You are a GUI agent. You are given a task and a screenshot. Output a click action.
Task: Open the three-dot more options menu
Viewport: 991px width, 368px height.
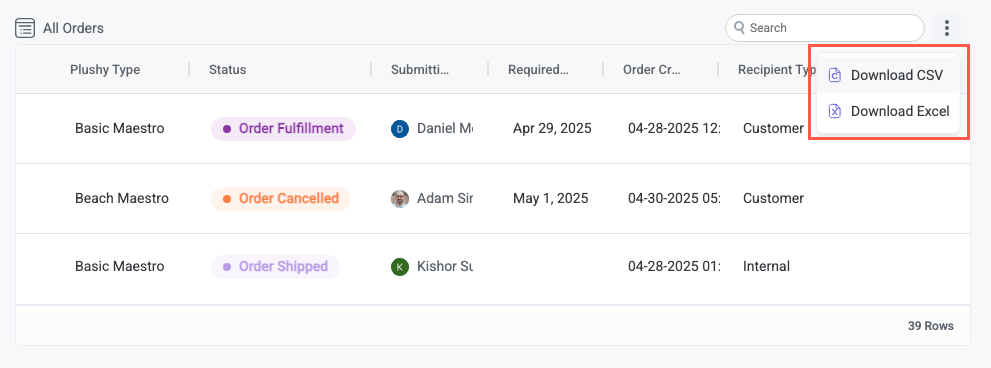tap(946, 28)
